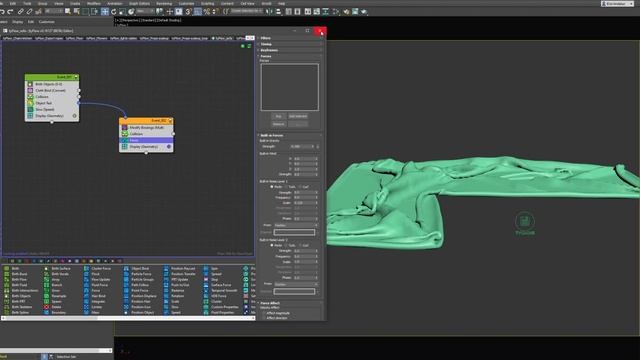This screenshot has width=640, height=360.
Task: Pick the Custom Properties operator in depot
Action: [x=225, y=307]
